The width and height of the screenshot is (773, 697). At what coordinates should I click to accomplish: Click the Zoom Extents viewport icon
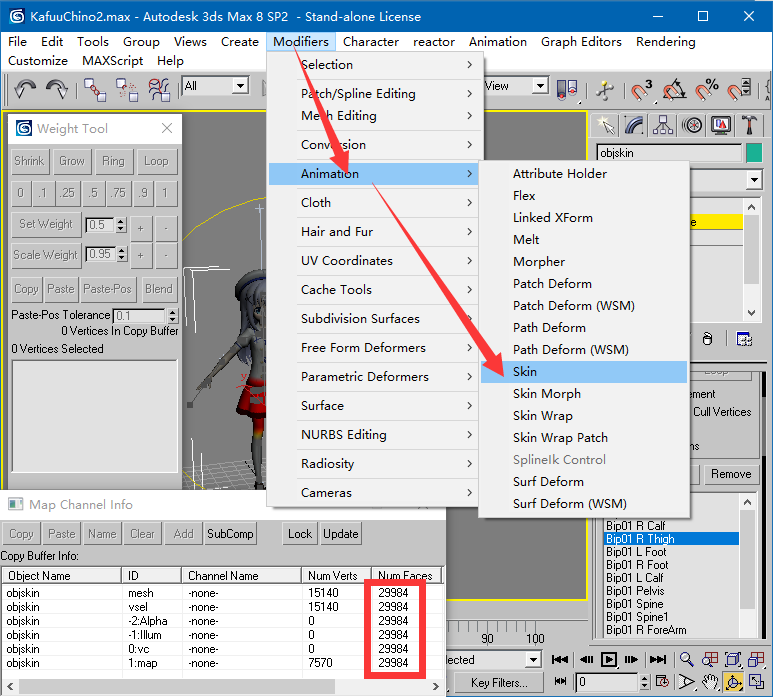coord(733,659)
